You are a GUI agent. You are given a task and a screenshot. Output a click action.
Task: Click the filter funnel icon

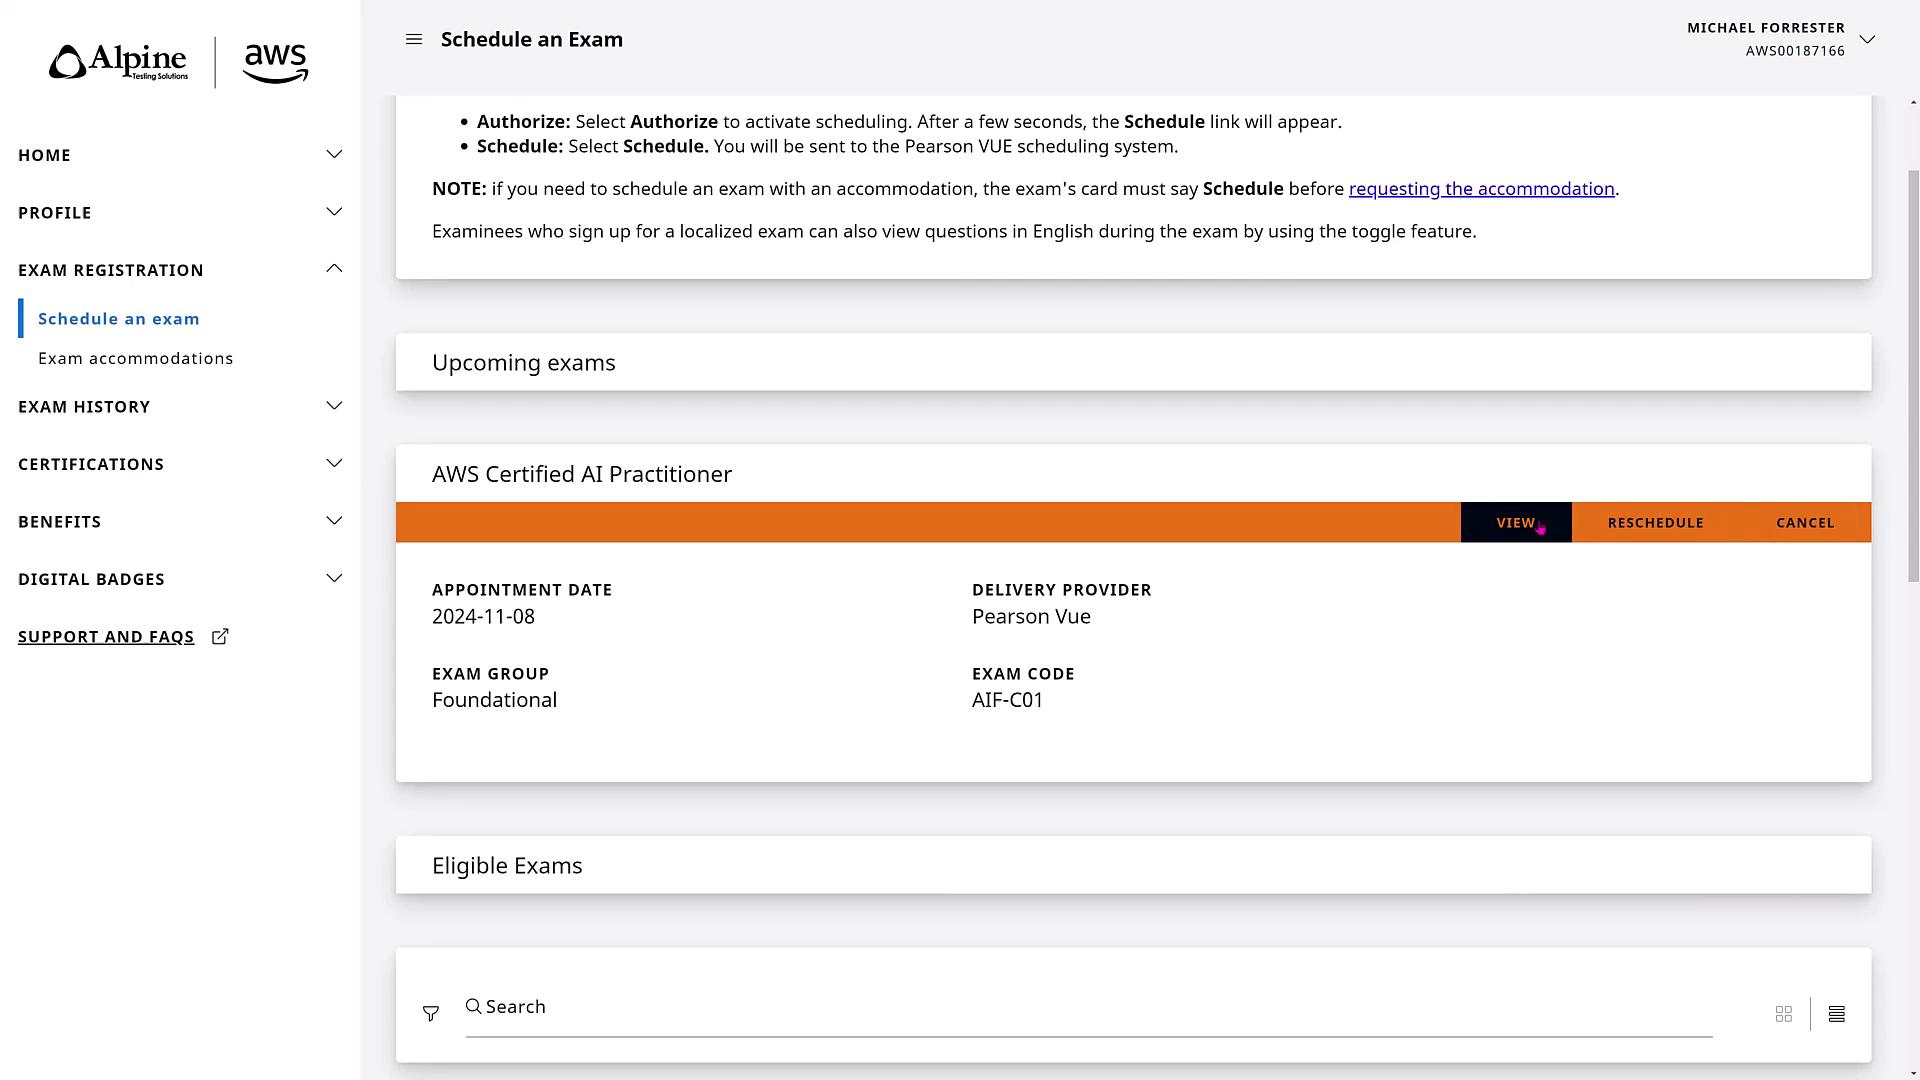pyautogui.click(x=431, y=1014)
